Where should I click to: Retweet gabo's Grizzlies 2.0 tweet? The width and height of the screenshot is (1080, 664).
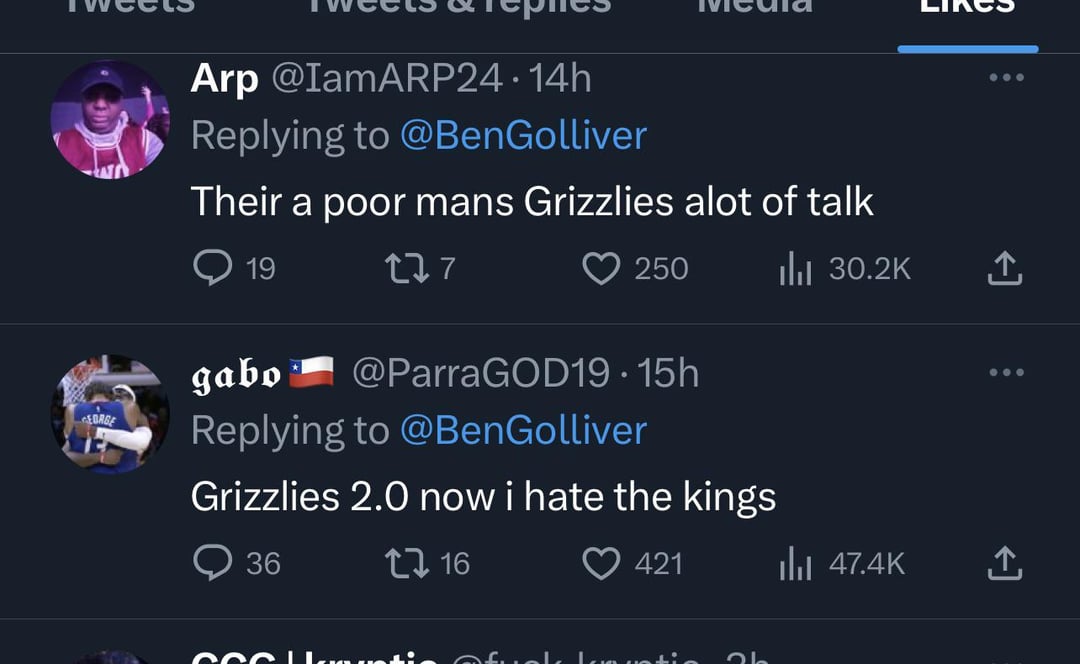pyautogui.click(x=407, y=563)
